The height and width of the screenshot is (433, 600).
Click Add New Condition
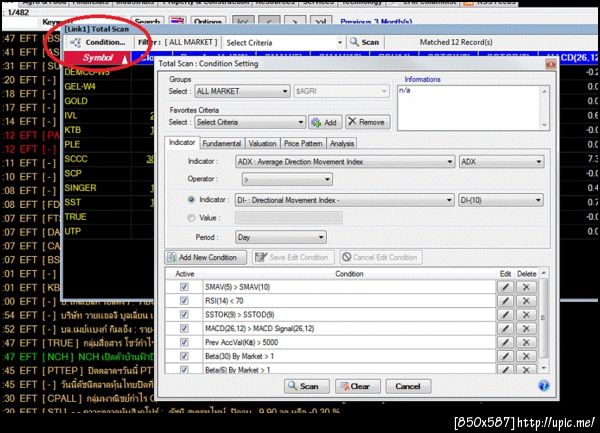(x=206, y=257)
